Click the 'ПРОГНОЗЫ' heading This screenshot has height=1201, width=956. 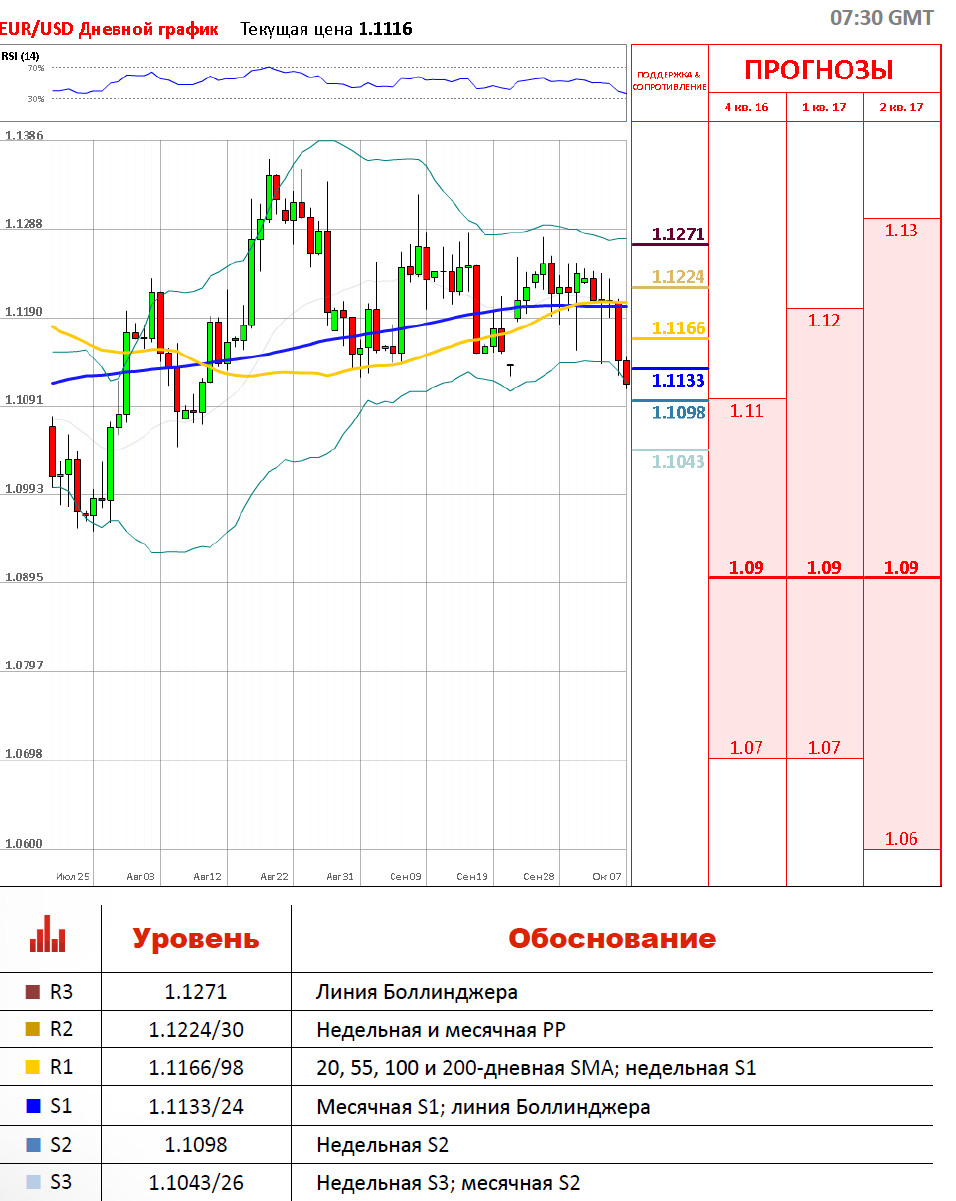coord(818,70)
